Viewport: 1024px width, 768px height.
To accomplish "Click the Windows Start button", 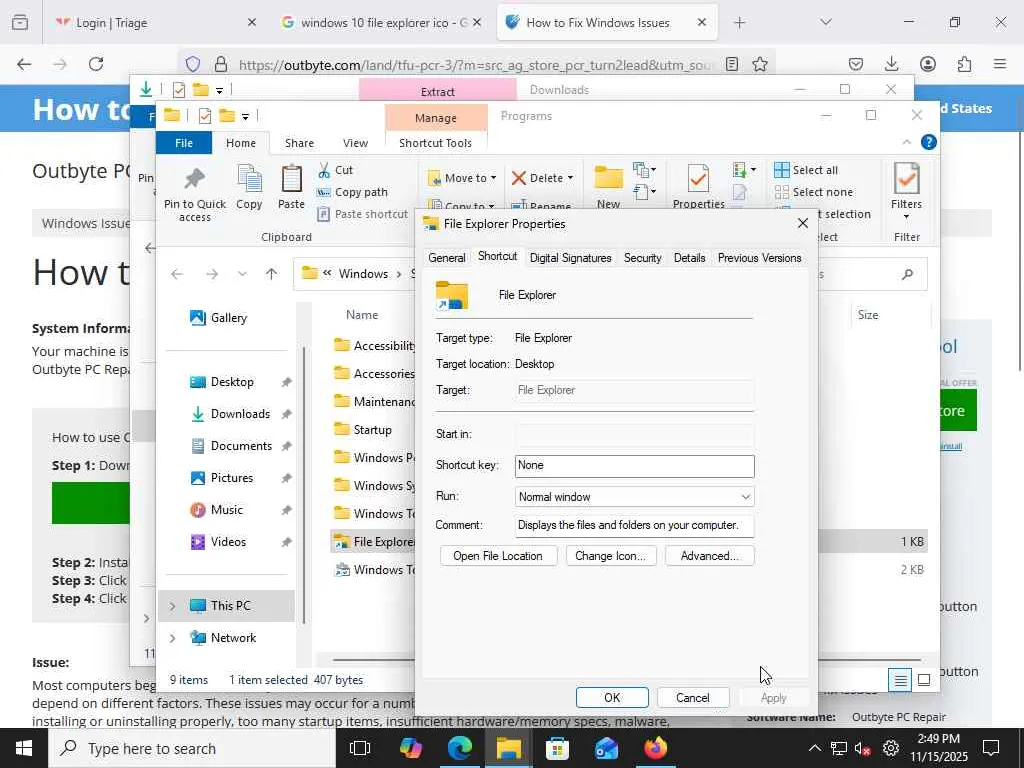I will click(x=24, y=748).
